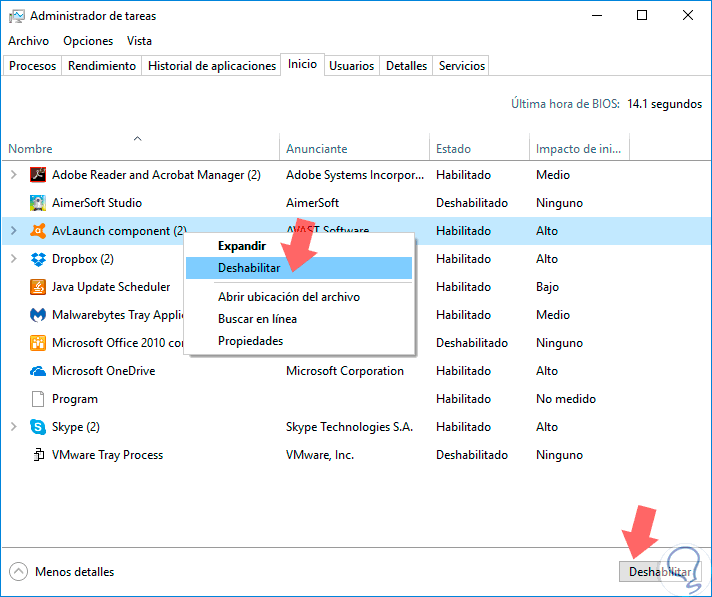Image resolution: width=712 pixels, height=597 pixels.
Task: Click the VMware, Inc. publisher cell
Action: [x=320, y=455]
